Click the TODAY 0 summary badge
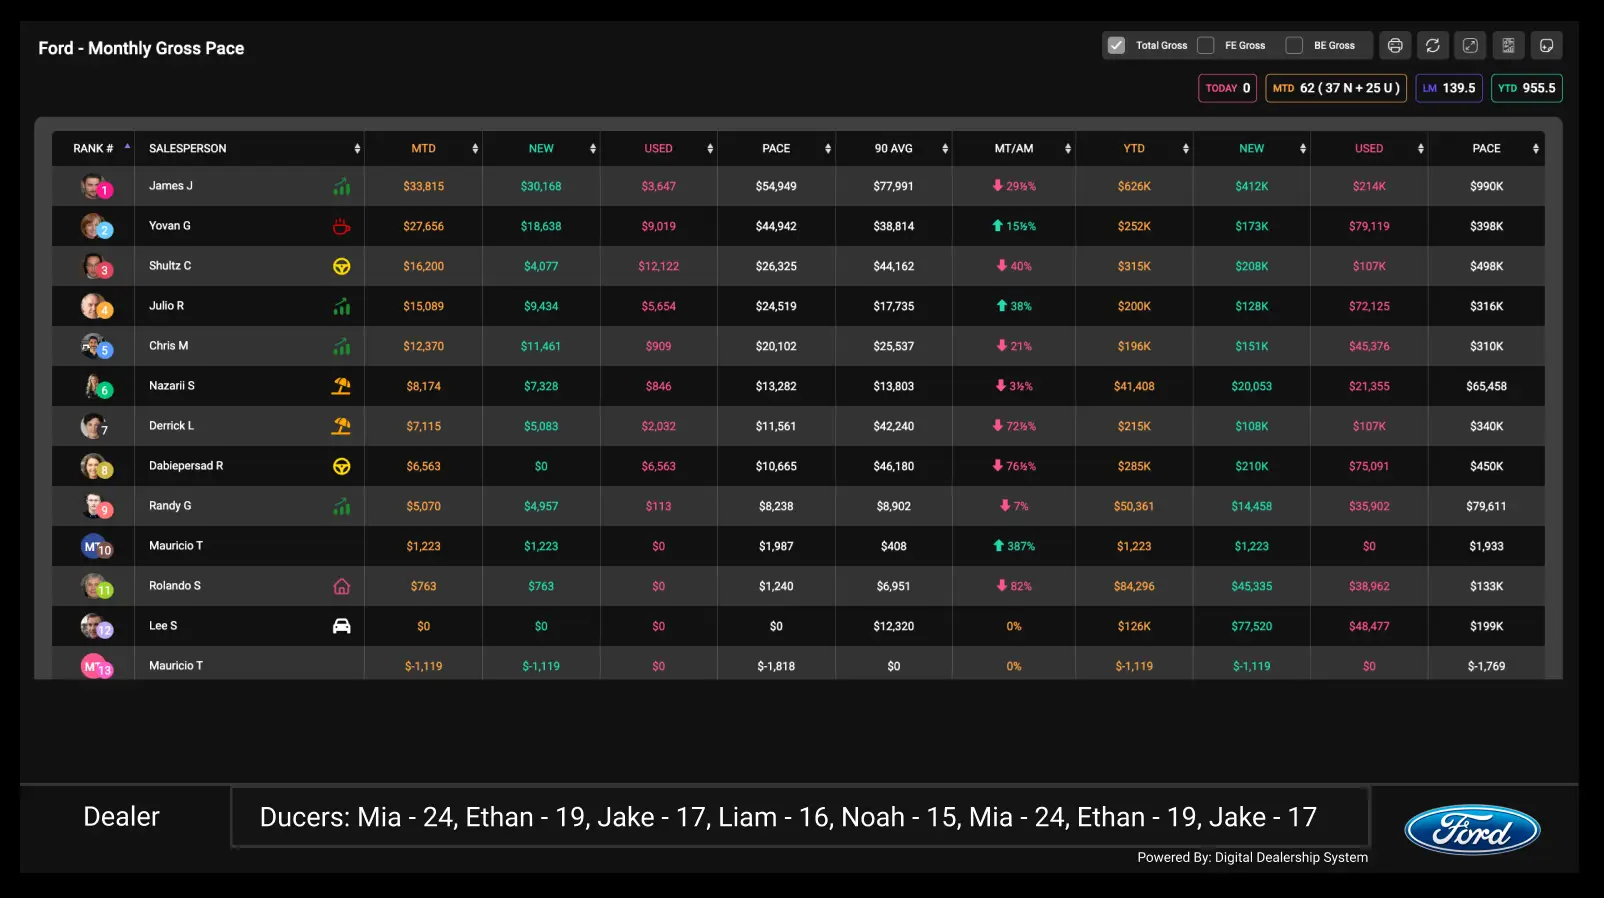 pos(1228,88)
